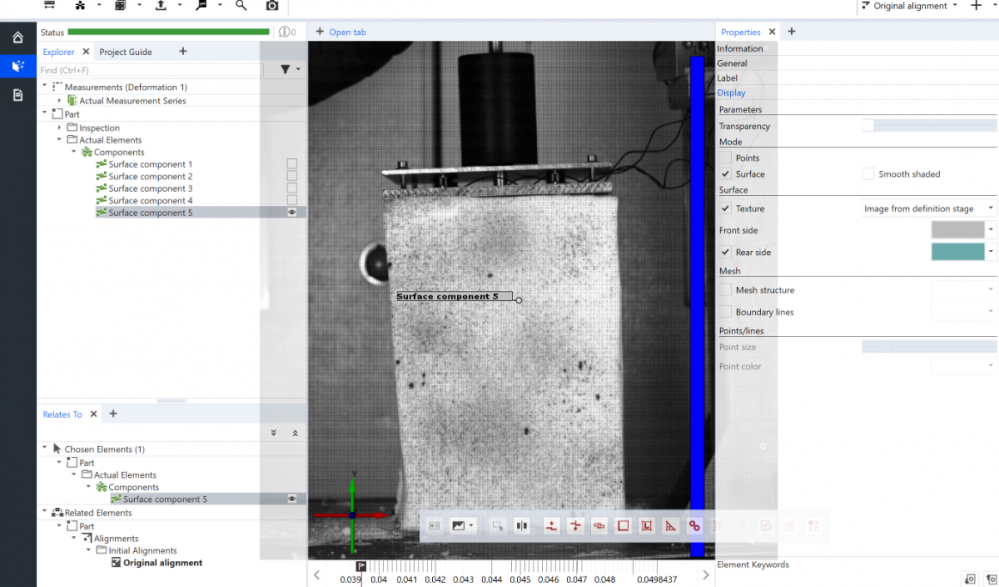Click the home icon in left sidebar
This screenshot has width=999, height=587.
[18, 38]
